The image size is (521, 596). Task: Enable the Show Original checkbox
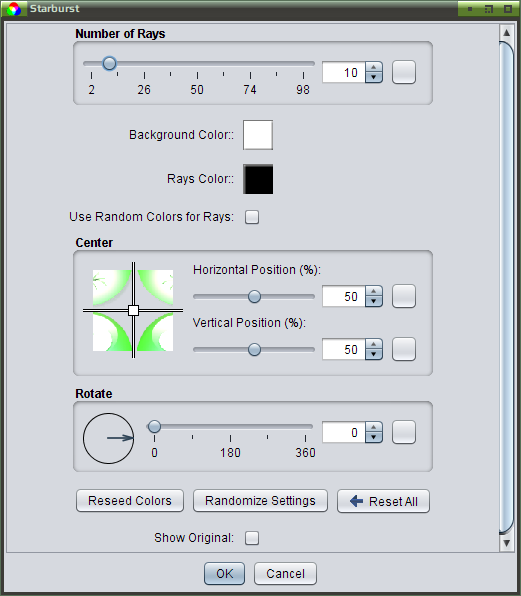point(252,538)
